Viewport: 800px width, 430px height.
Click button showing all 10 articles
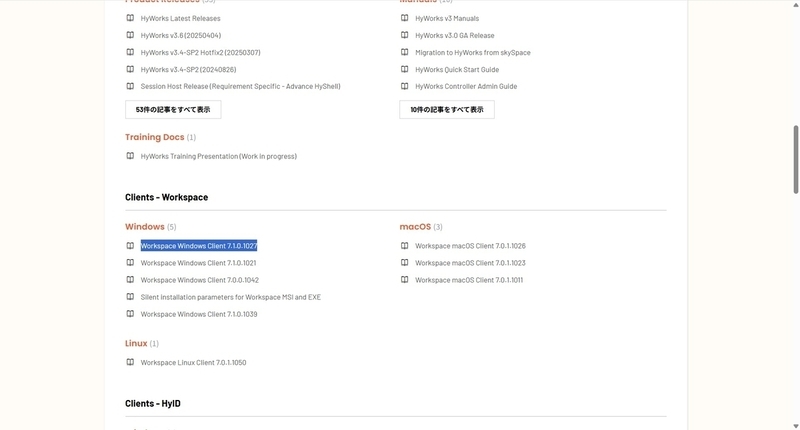[x=447, y=110]
